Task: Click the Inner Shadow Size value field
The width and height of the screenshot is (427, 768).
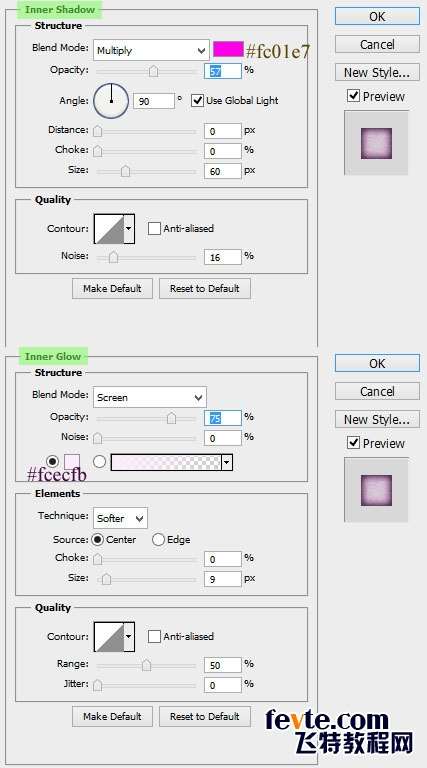Action: pos(223,171)
